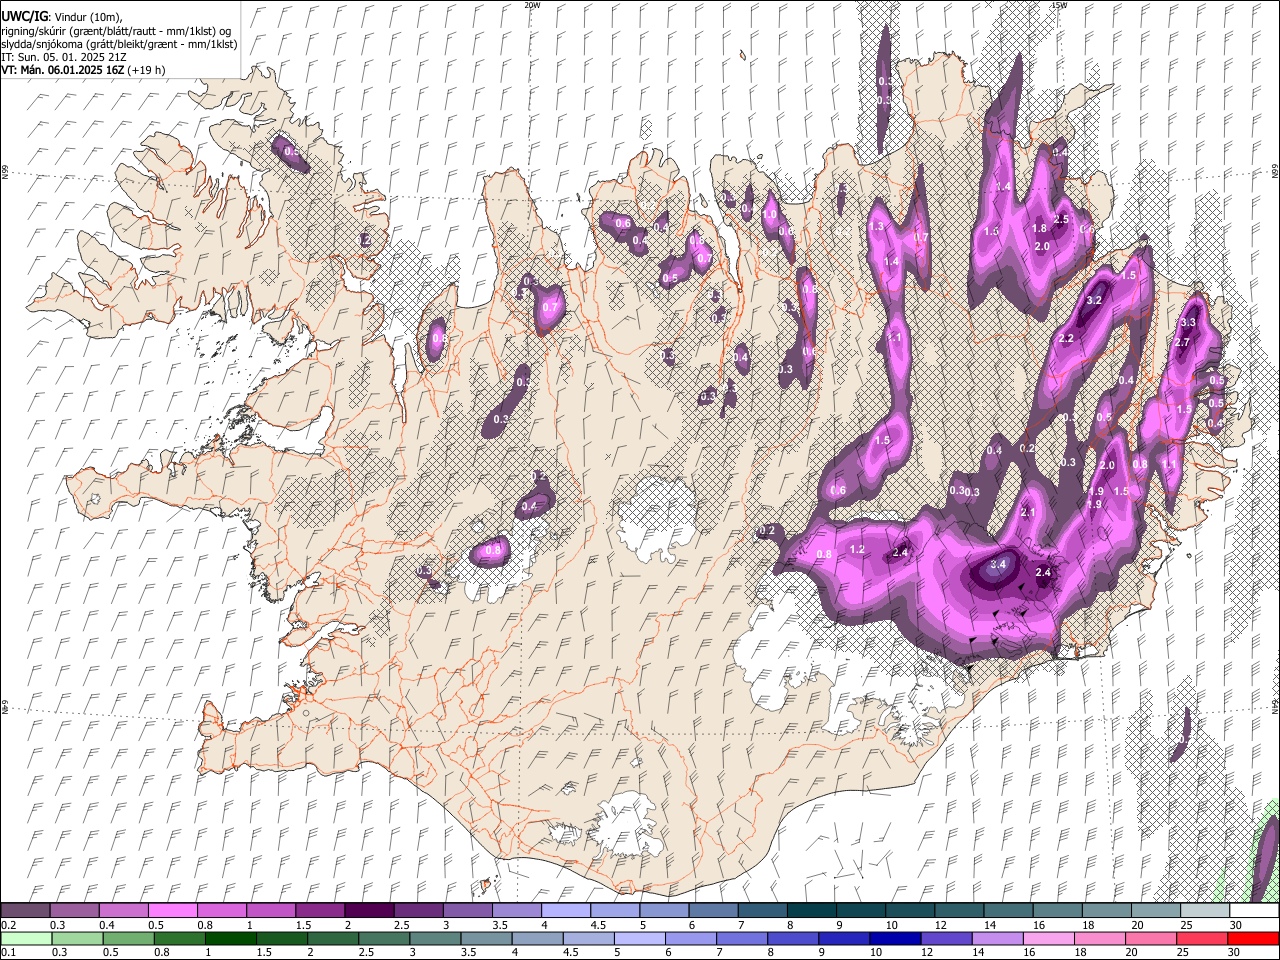Click the '15W' longitude label

click(x=1058, y=4)
